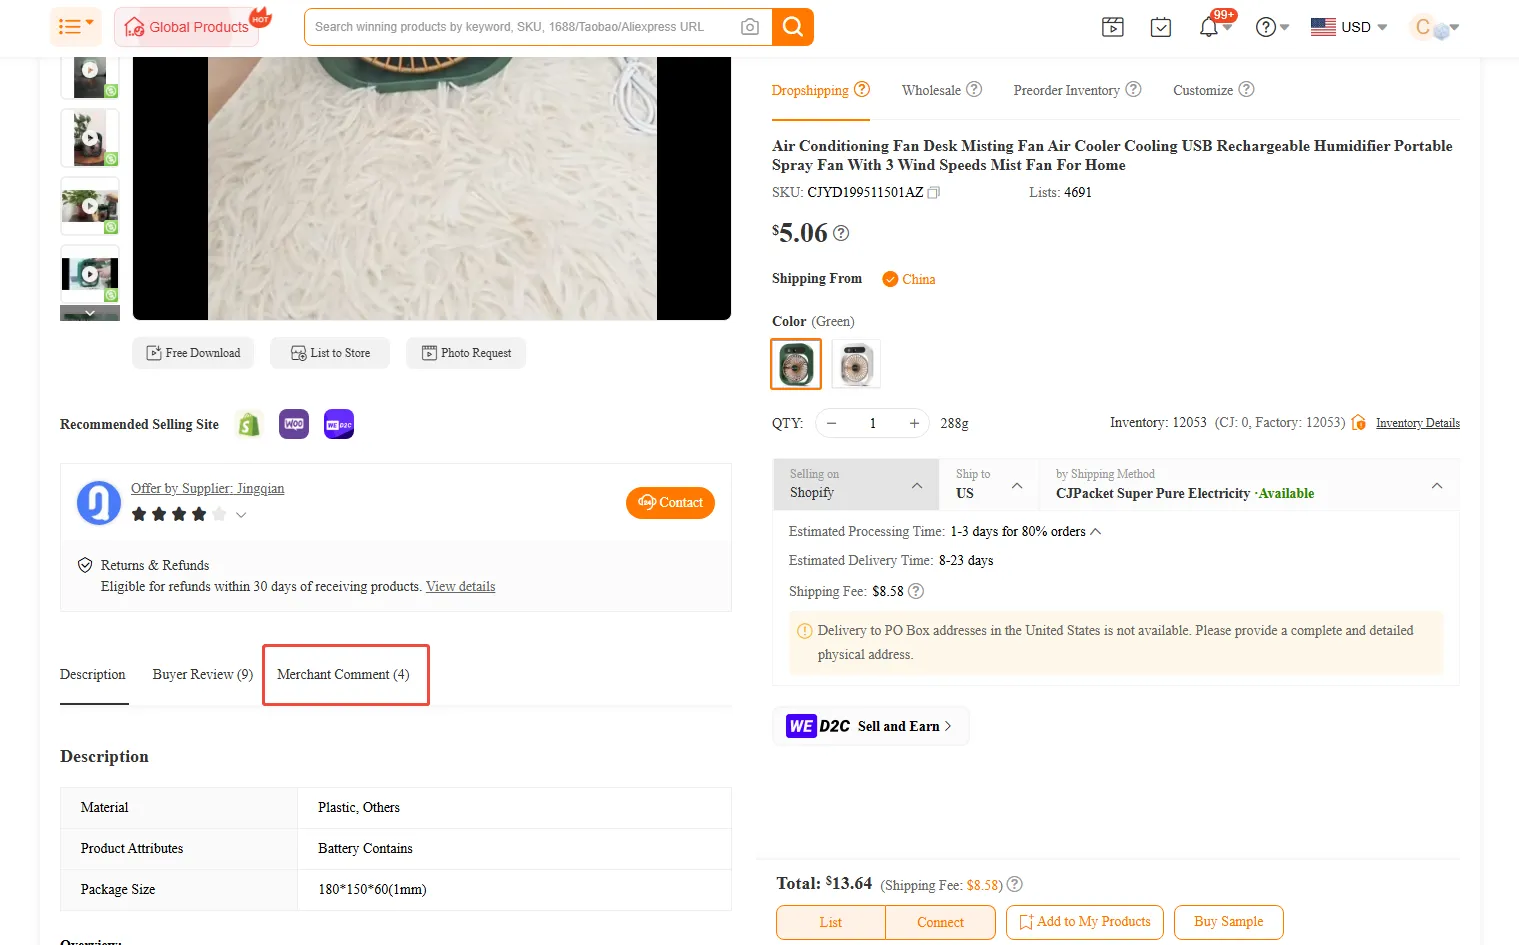Select the white fan color option
The image size is (1519, 945).
tap(856, 364)
